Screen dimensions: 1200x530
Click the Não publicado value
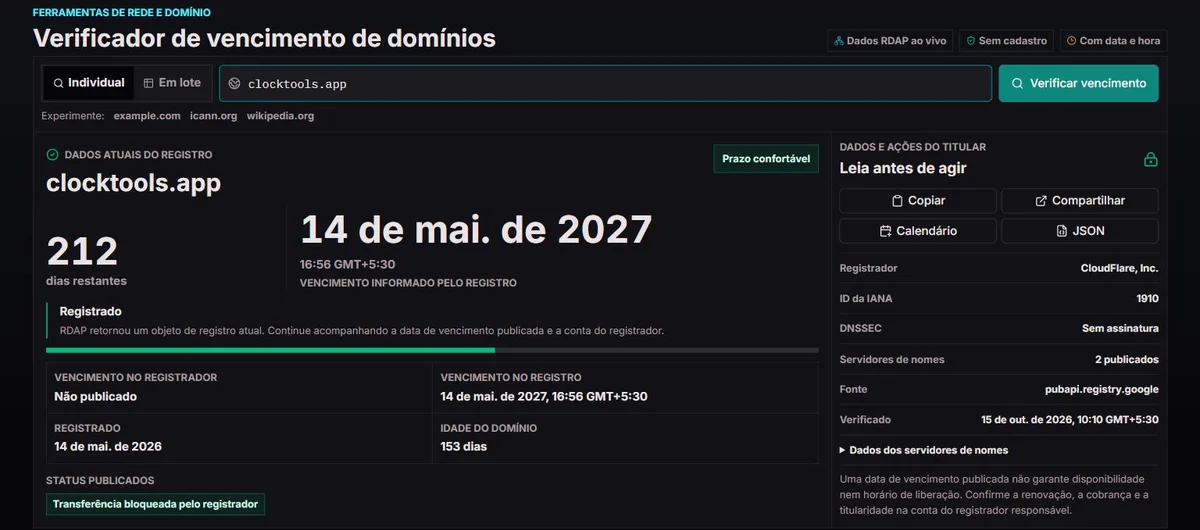tap(95, 397)
